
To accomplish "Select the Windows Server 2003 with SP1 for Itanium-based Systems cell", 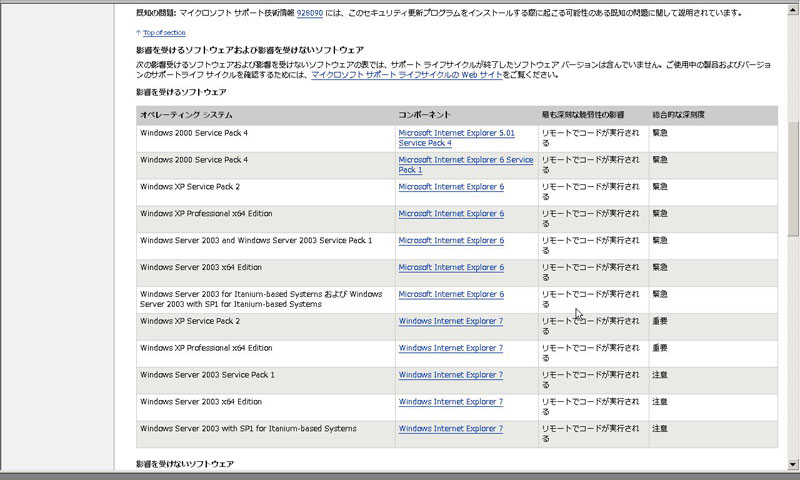I will [265, 435].
